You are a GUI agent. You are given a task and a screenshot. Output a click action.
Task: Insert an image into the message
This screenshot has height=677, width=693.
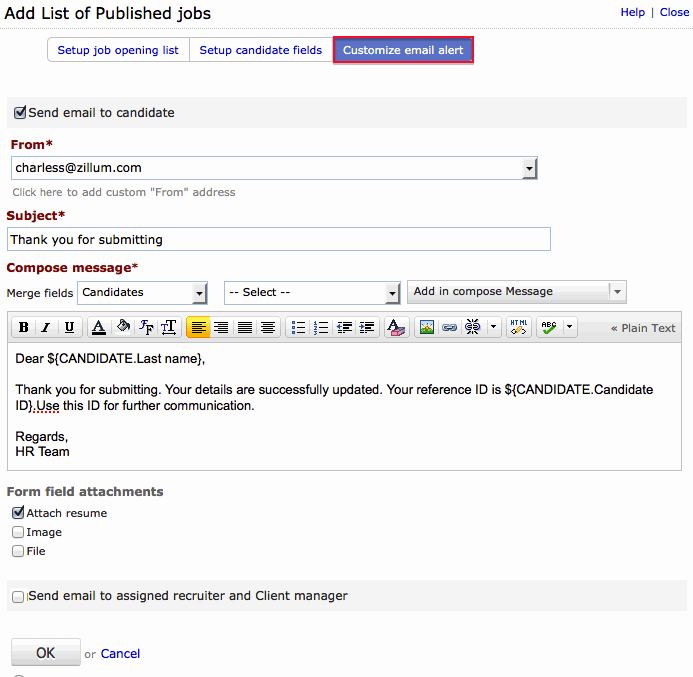click(426, 327)
